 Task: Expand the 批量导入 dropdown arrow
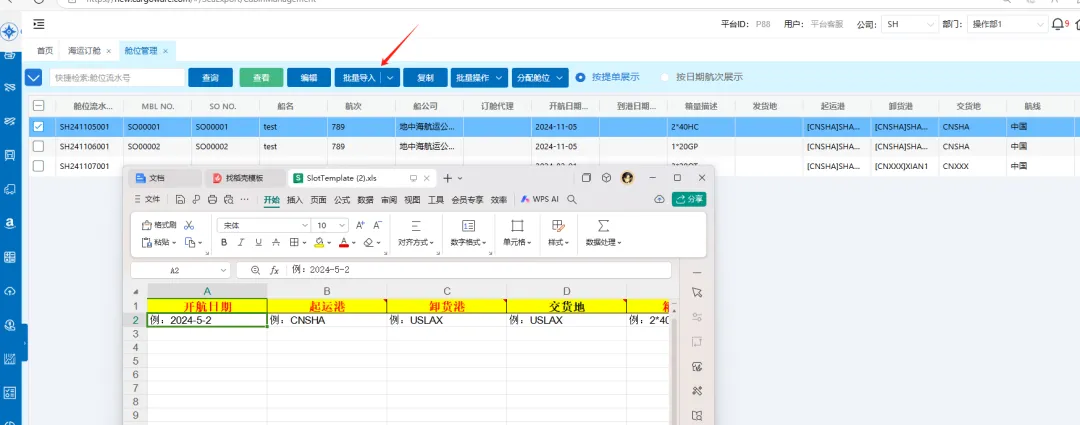point(391,77)
